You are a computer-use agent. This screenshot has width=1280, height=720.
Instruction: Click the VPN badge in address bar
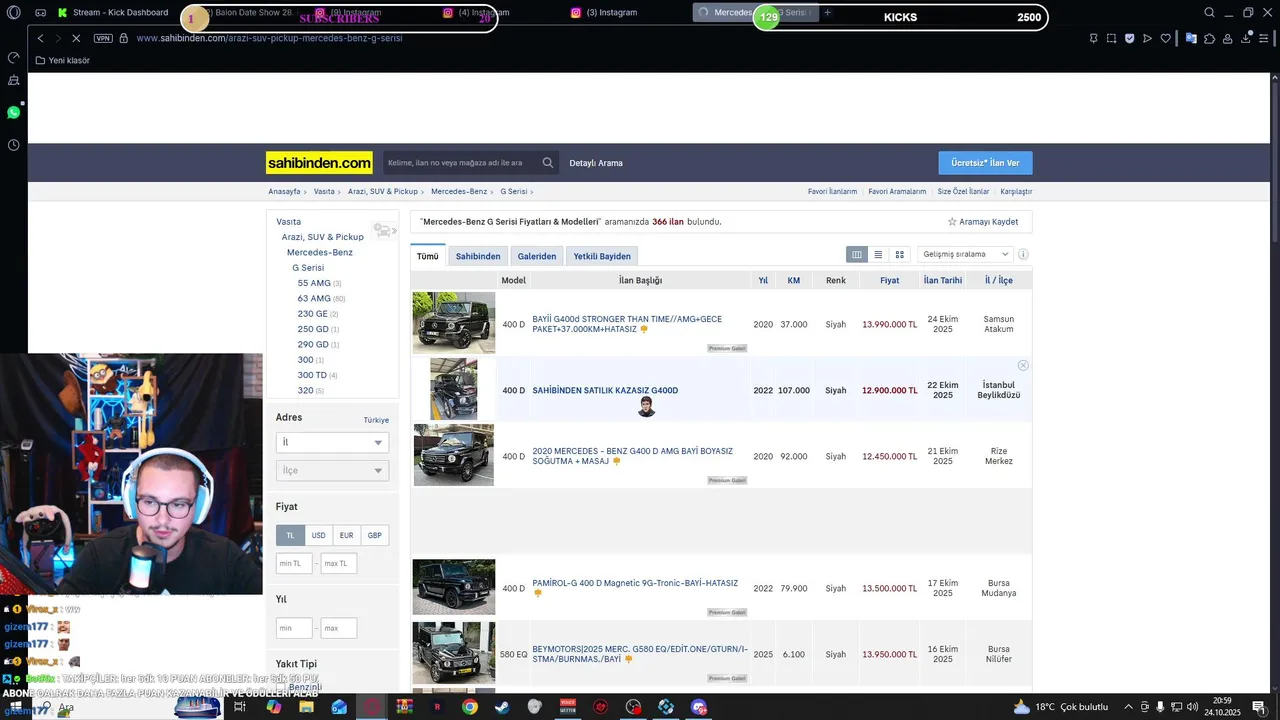click(103, 38)
